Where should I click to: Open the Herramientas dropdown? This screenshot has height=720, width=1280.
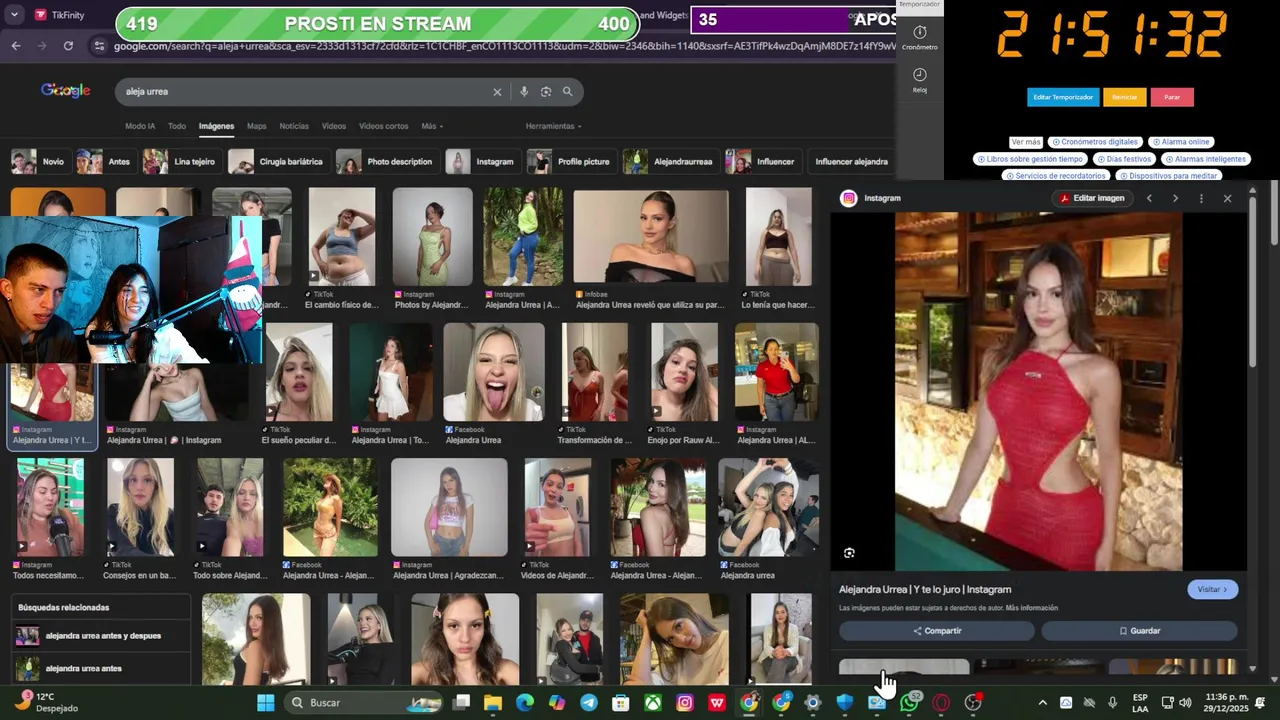pyautogui.click(x=553, y=126)
